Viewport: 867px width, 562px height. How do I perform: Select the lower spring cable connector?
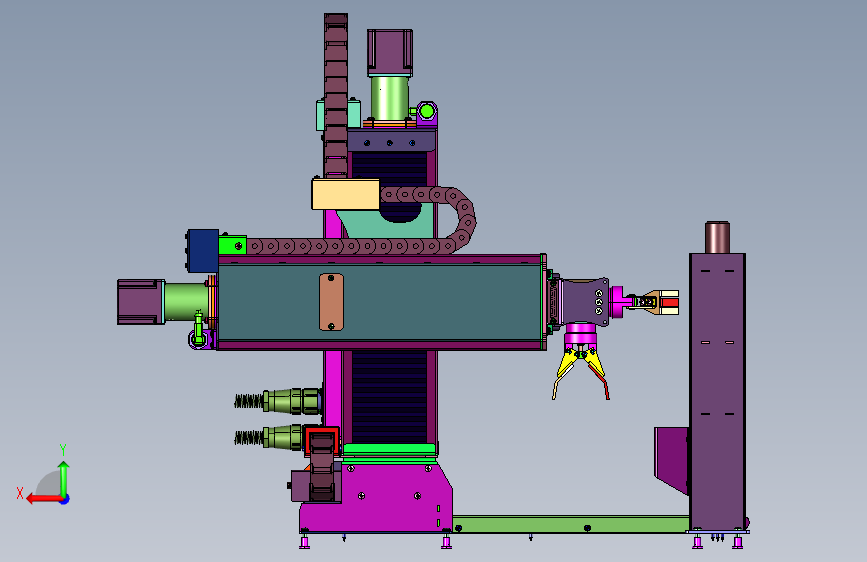(x=269, y=438)
